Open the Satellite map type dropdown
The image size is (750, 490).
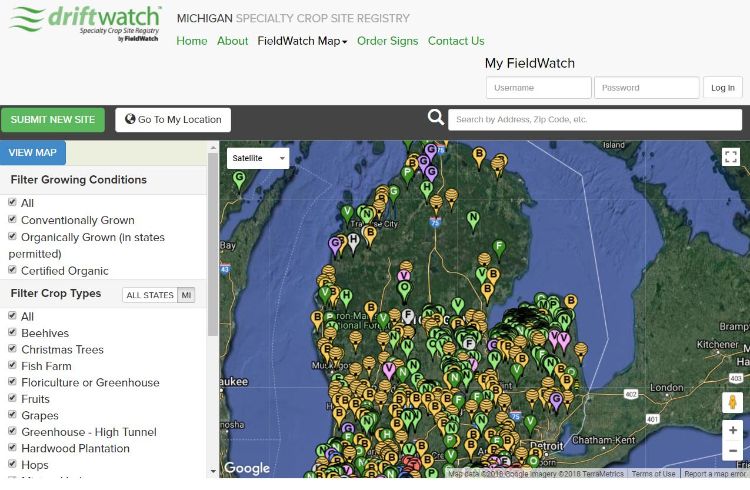[x=257, y=158]
